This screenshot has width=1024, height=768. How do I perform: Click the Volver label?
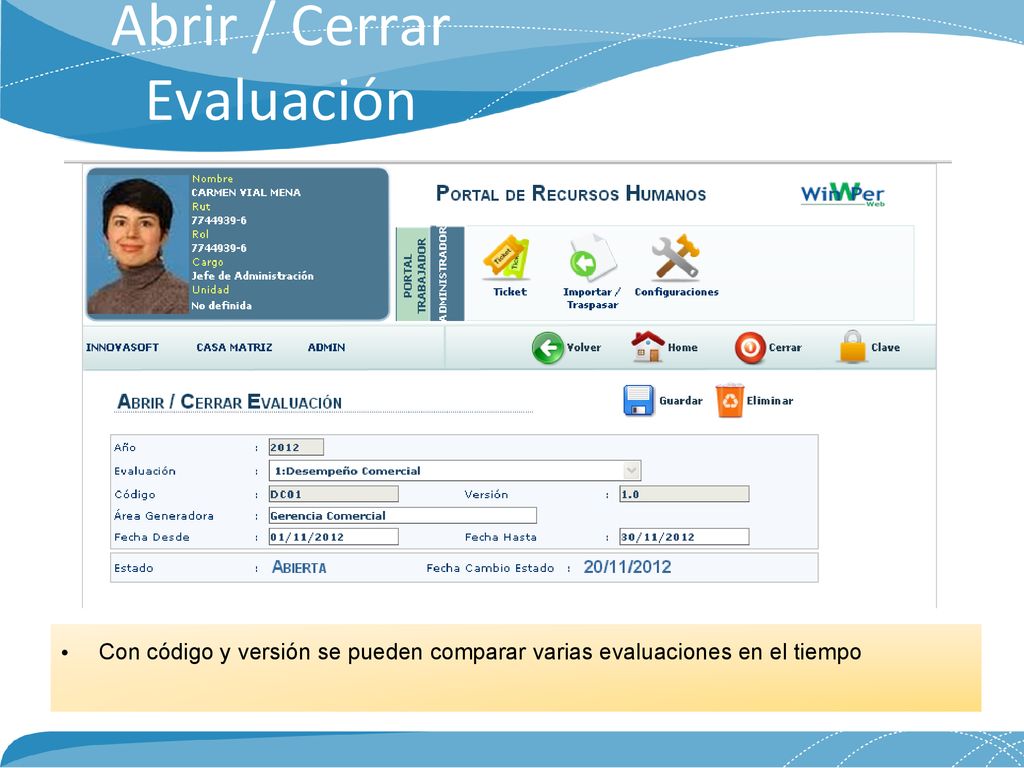584,347
